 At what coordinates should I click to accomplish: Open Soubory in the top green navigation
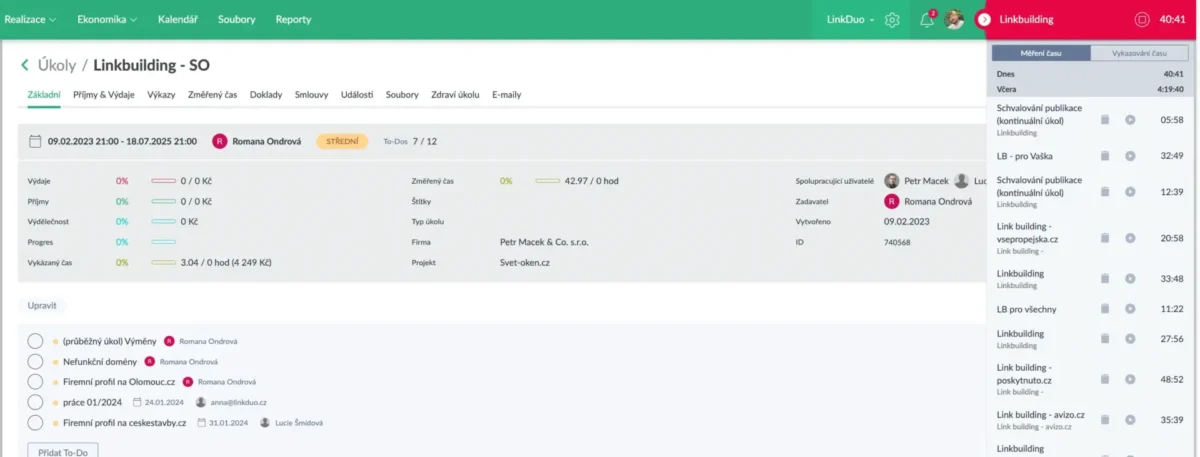click(x=236, y=19)
